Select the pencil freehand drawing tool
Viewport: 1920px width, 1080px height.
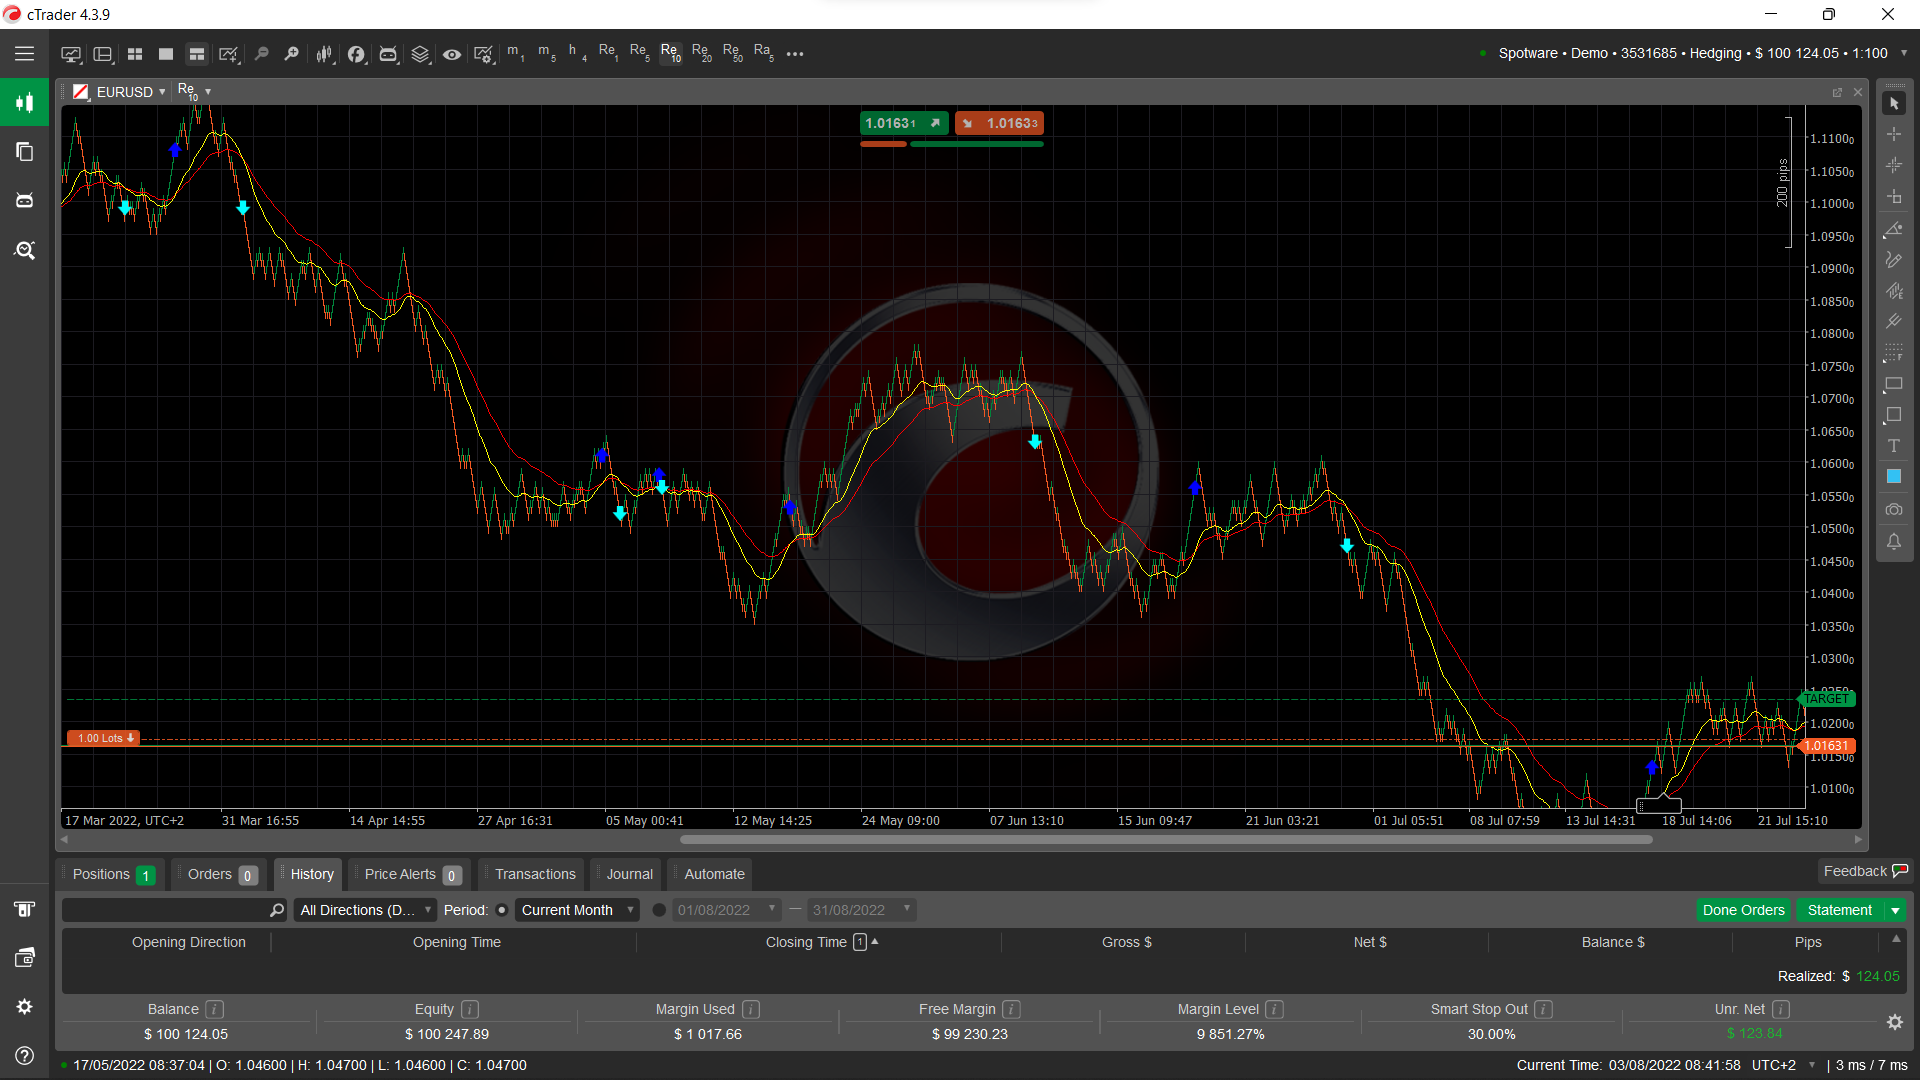coord(1894,260)
